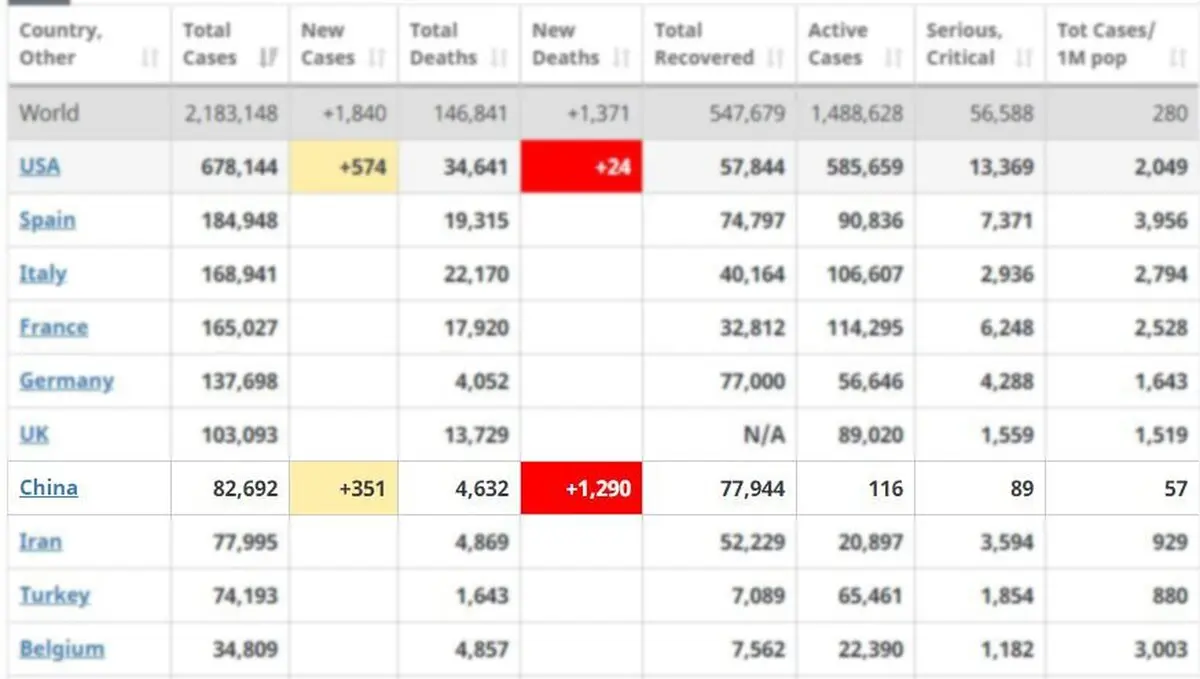The image size is (1200, 679).
Task: Open the Germany country link
Action: tap(66, 381)
